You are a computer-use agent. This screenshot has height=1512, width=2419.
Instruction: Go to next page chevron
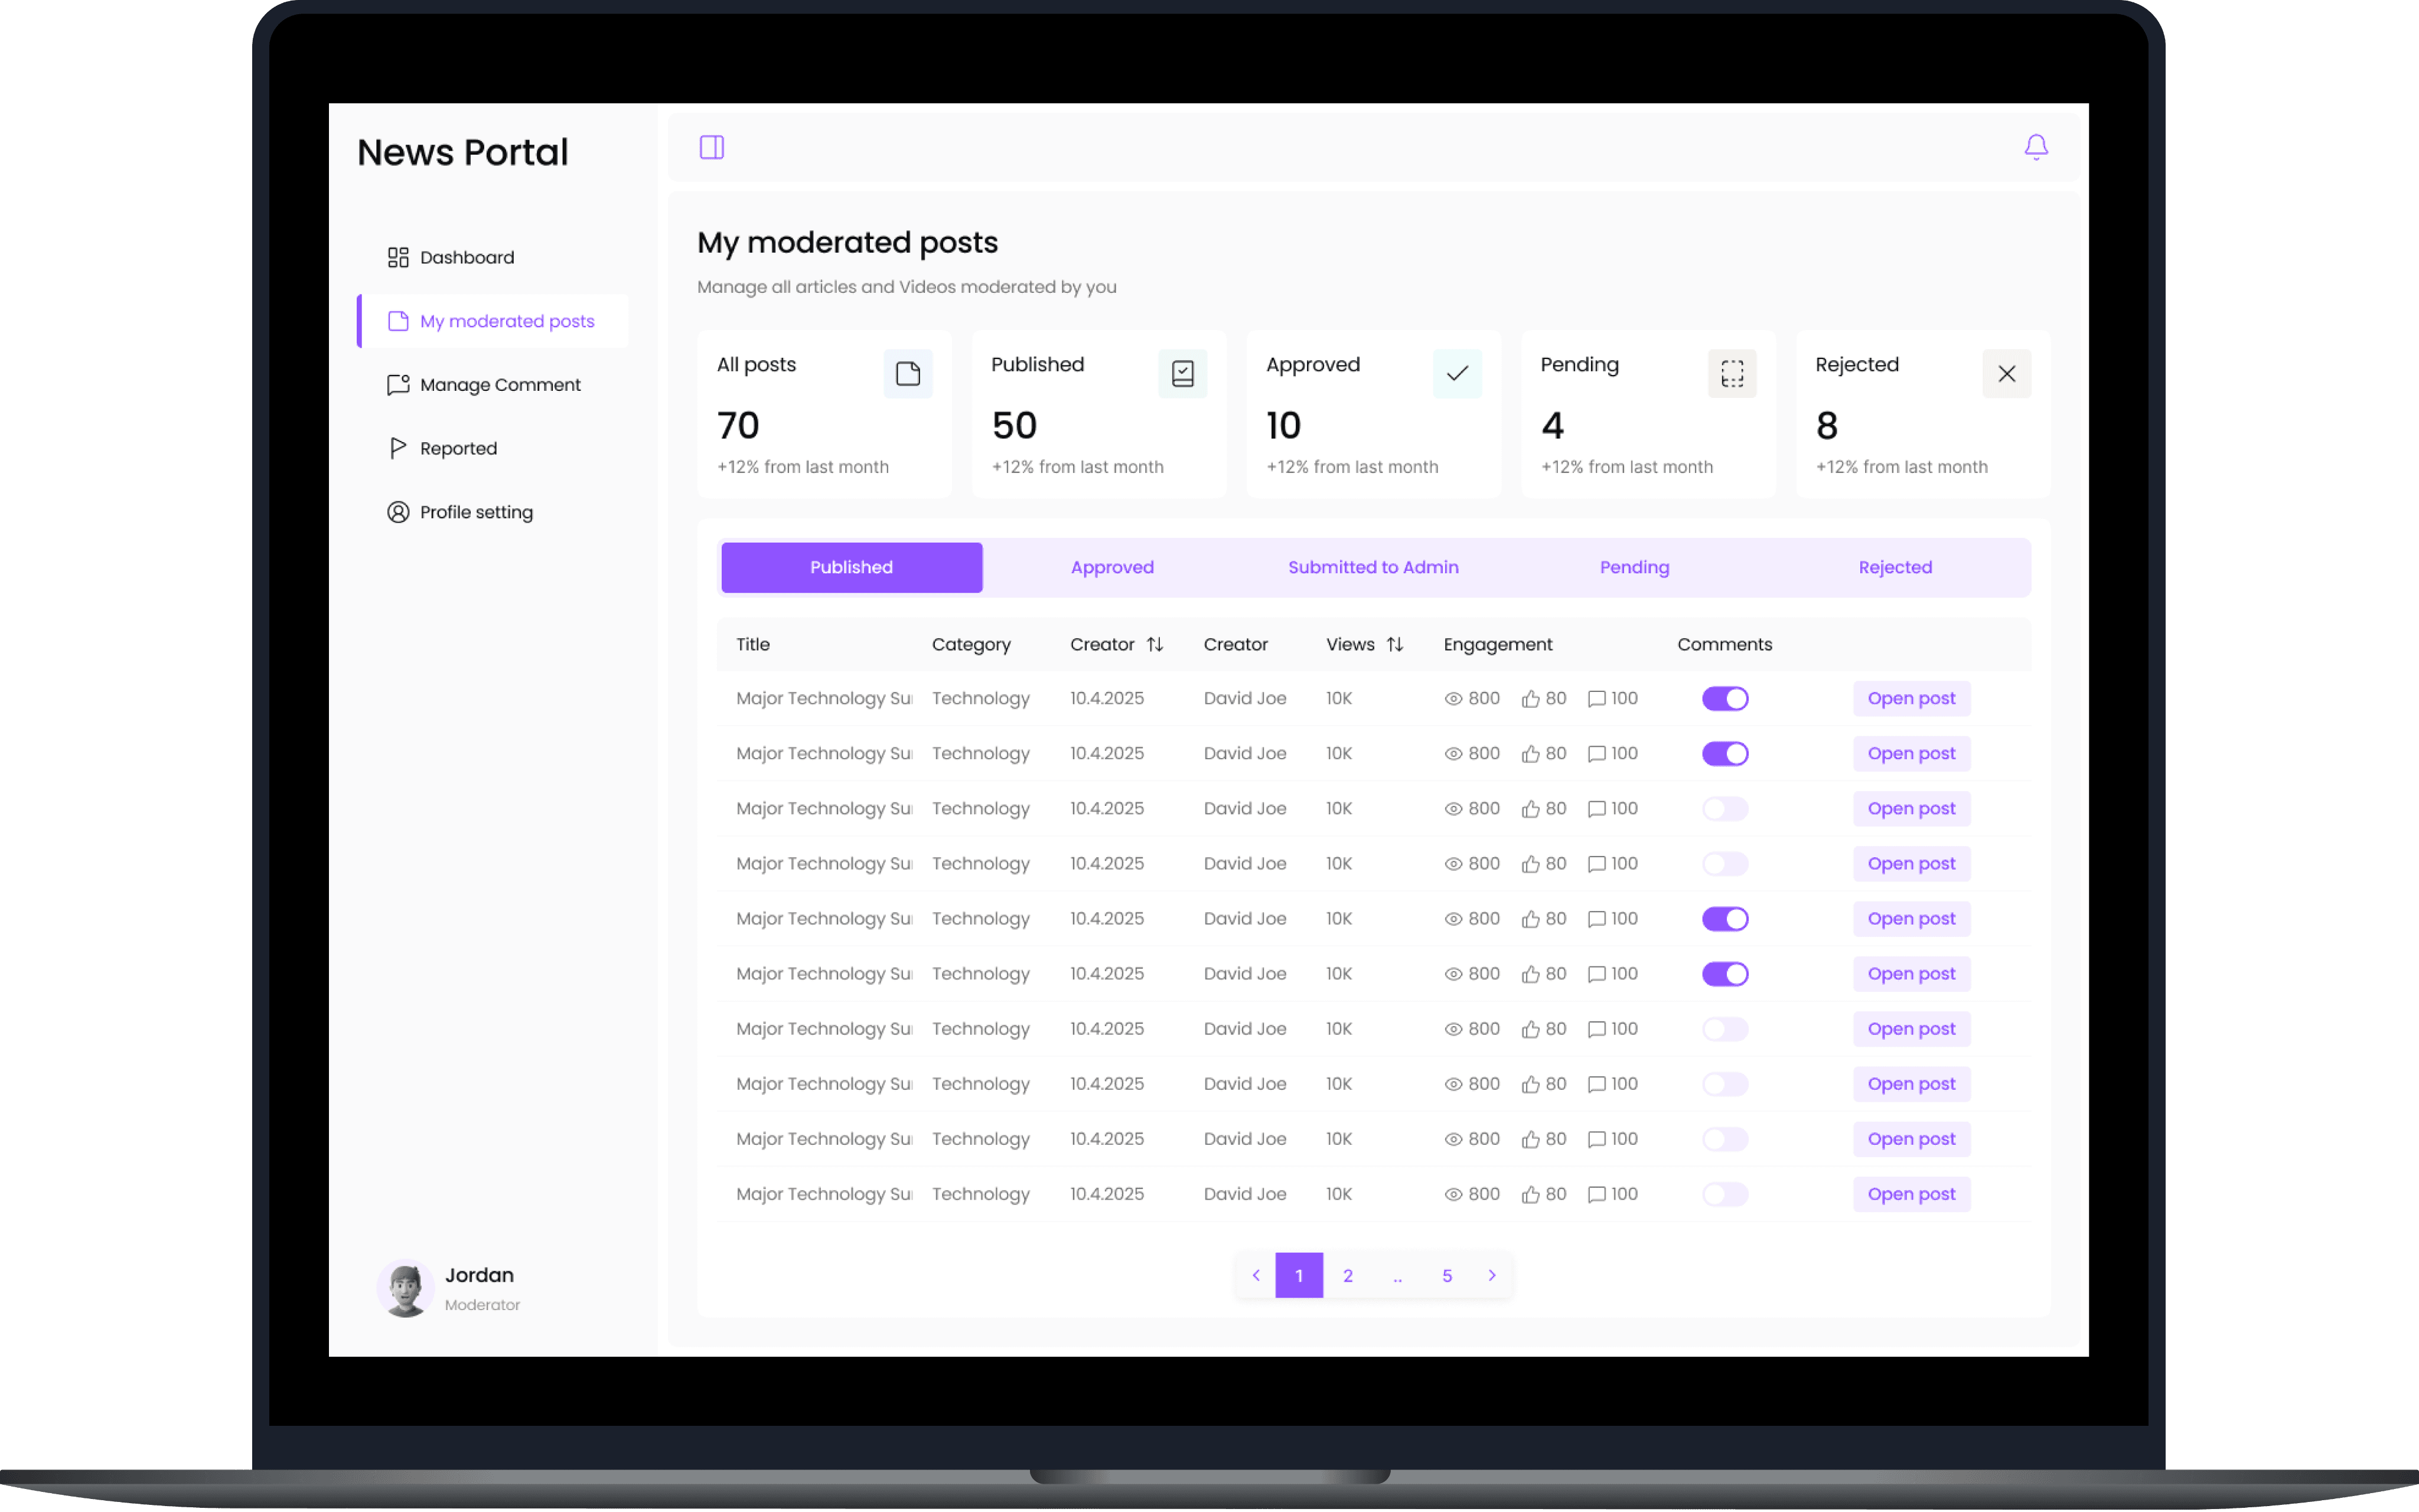(1491, 1276)
